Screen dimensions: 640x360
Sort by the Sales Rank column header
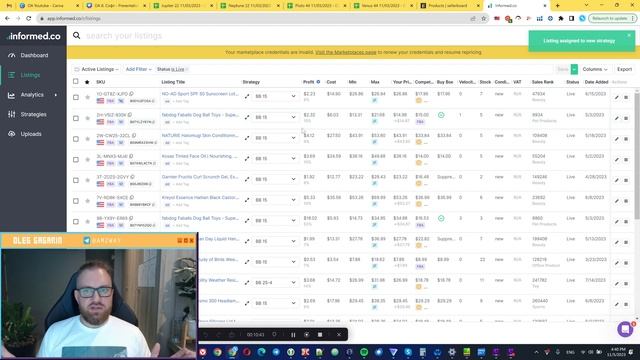click(542, 82)
